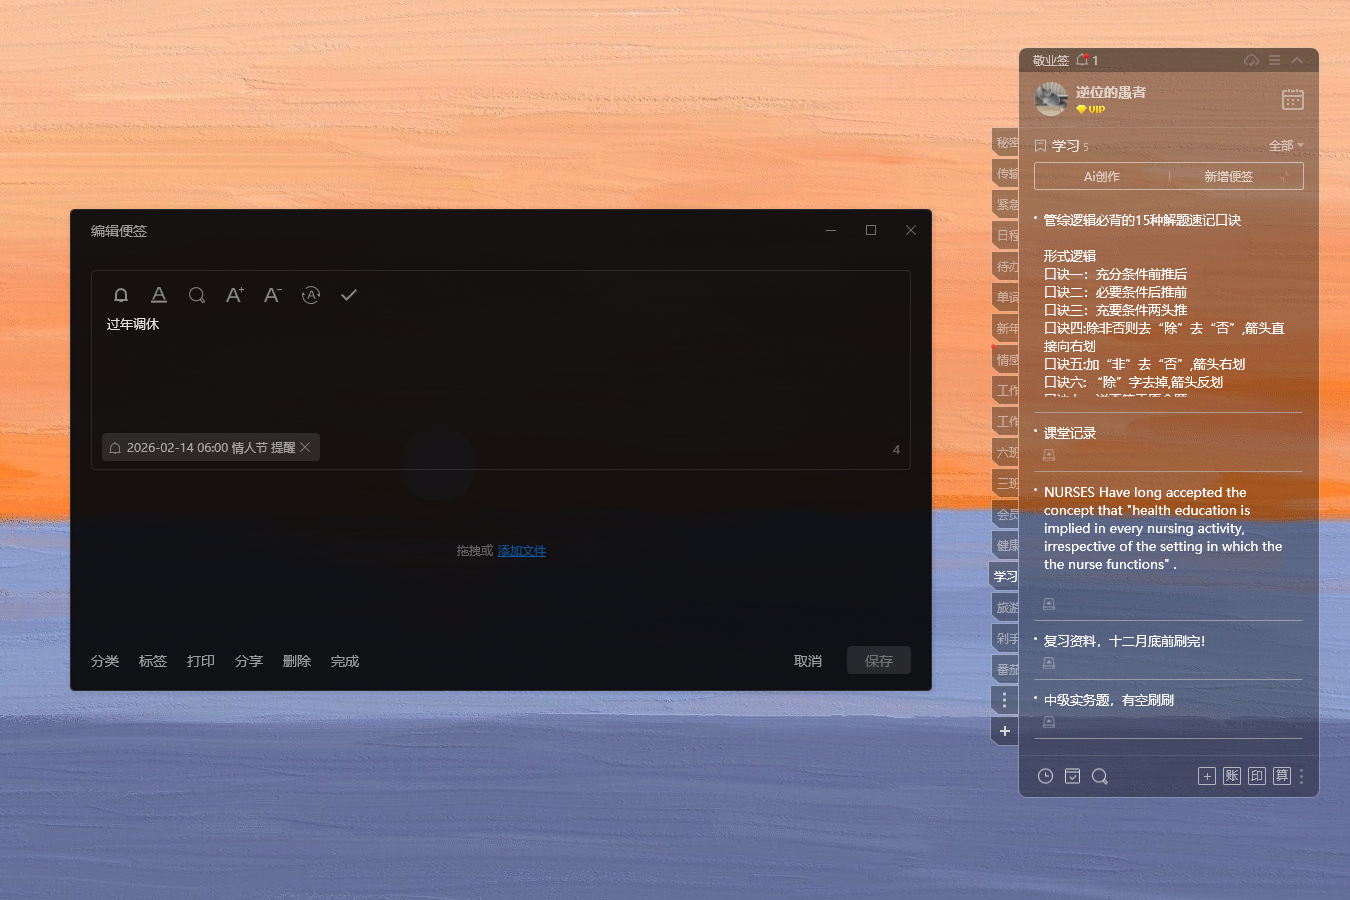
Task: Click the circular A reset font icon
Action: click(x=311, y=295)
